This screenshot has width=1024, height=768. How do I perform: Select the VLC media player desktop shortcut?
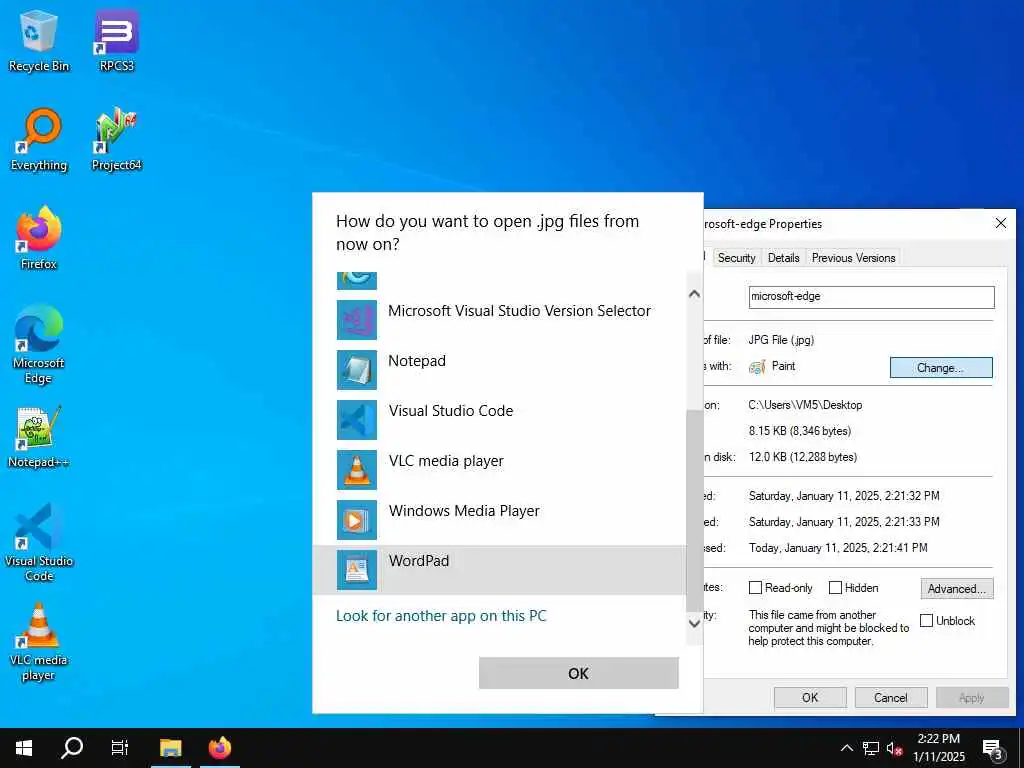click(x=39, y=642)
